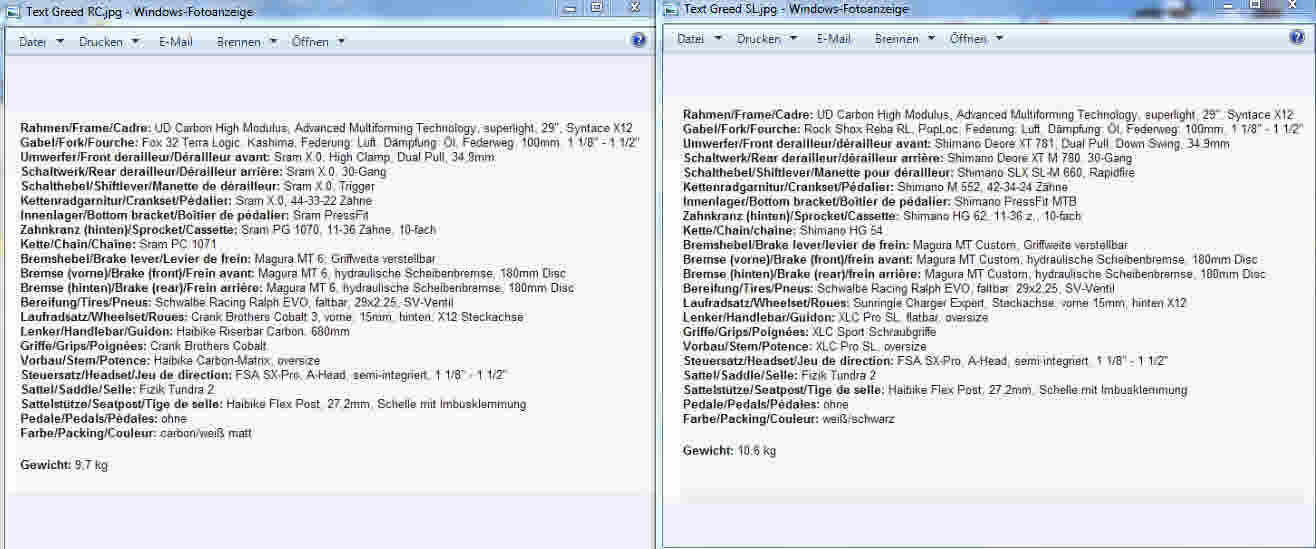Screen dimensions: 1316x549
Task: Click the 'Haibike Carbon-Matrix, oversize' stem line
Action: pos(170,360)
